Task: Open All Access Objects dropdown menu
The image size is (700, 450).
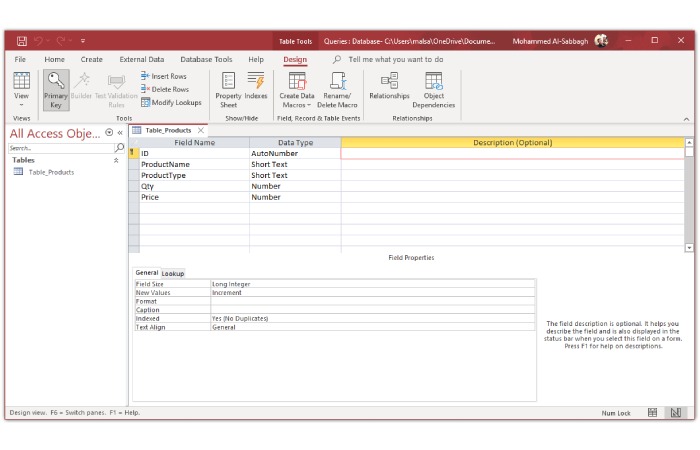Action: click(109, 133)
